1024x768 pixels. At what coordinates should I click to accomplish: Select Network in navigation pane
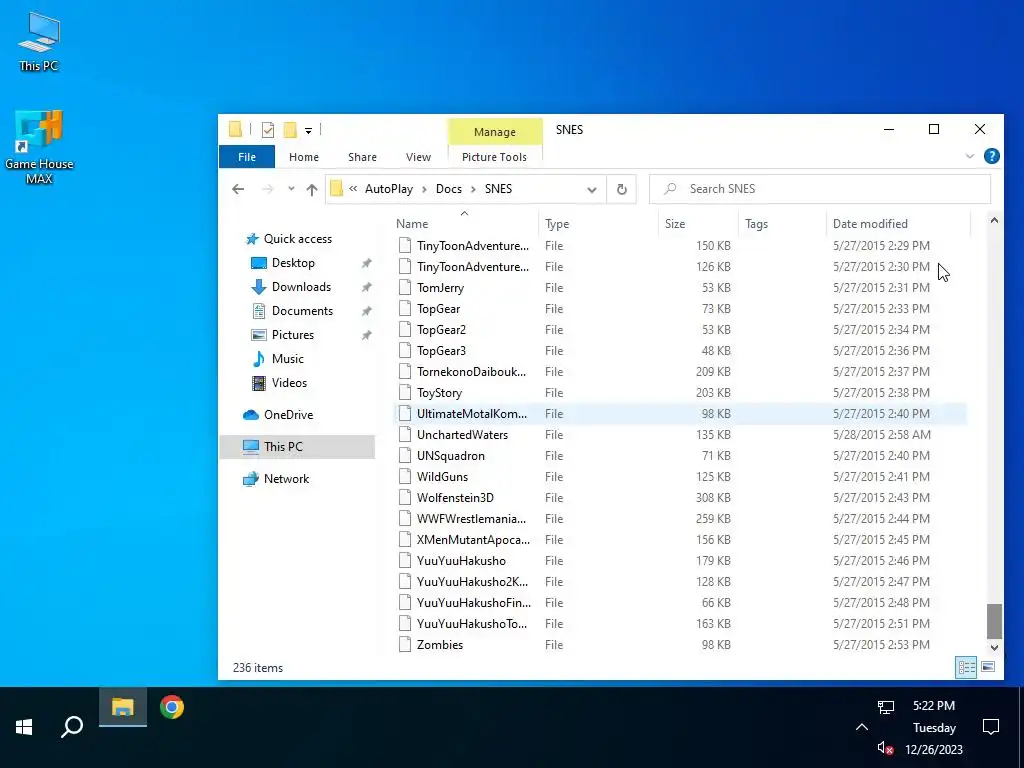286,479
